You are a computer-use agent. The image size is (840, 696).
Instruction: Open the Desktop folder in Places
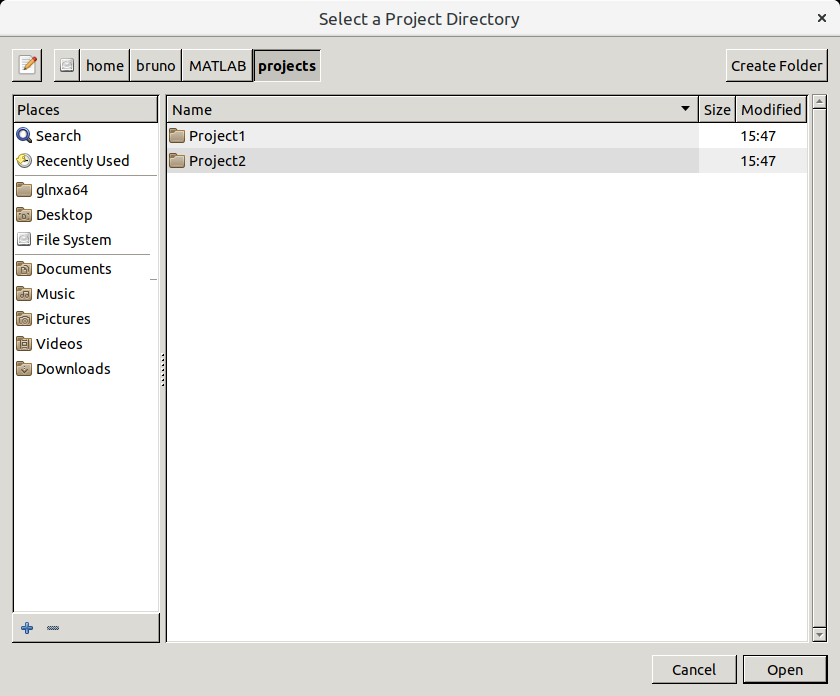(x=64, y=215)
